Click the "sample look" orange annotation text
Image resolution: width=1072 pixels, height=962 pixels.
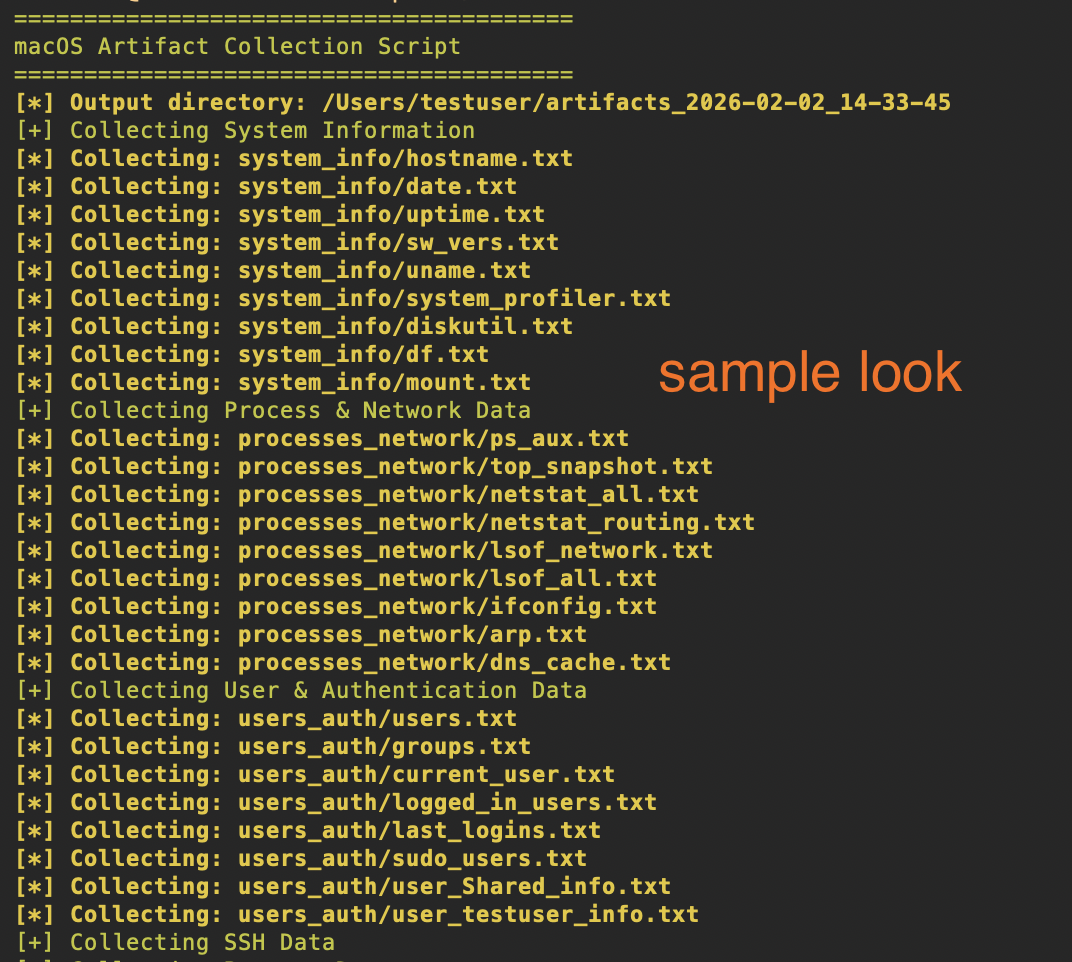[x=810, y=373]
